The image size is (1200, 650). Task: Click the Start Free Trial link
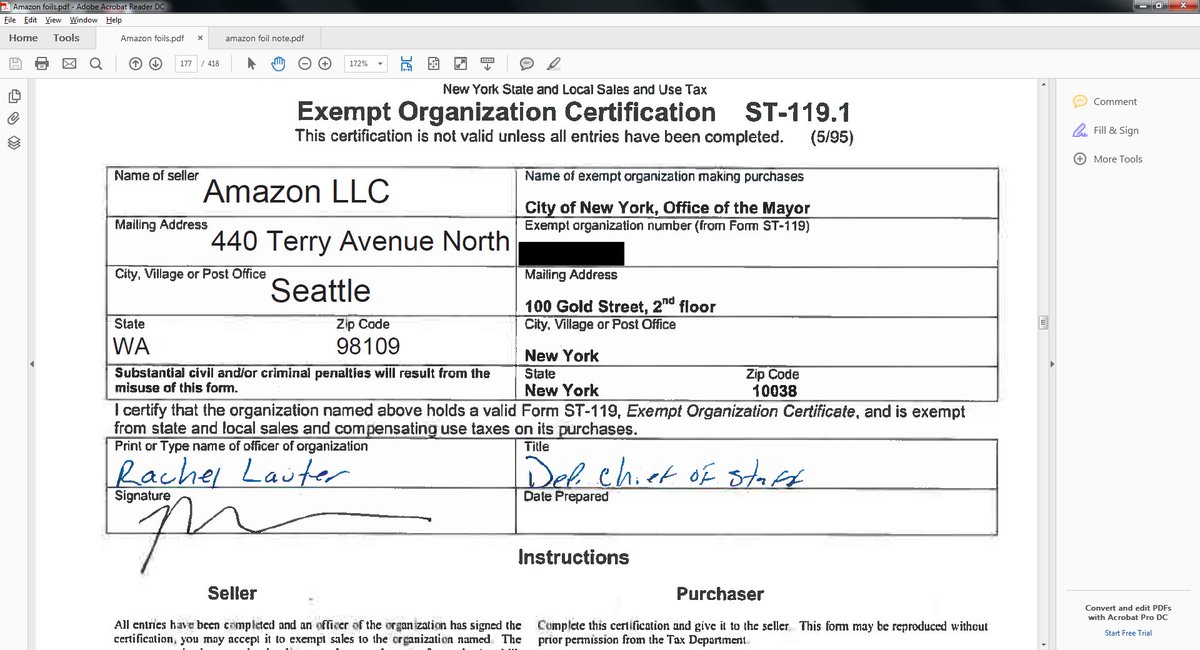pyautogui.click(x=1128, y=632)
